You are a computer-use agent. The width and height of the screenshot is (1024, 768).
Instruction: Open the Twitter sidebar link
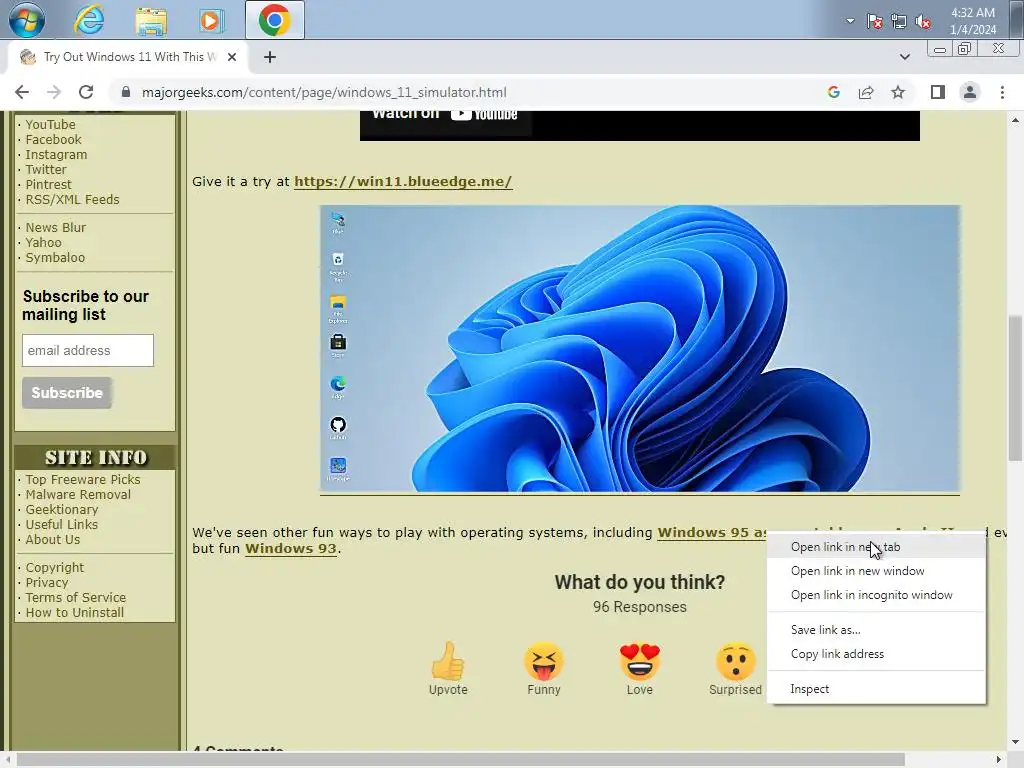click(x=46, y=169)
